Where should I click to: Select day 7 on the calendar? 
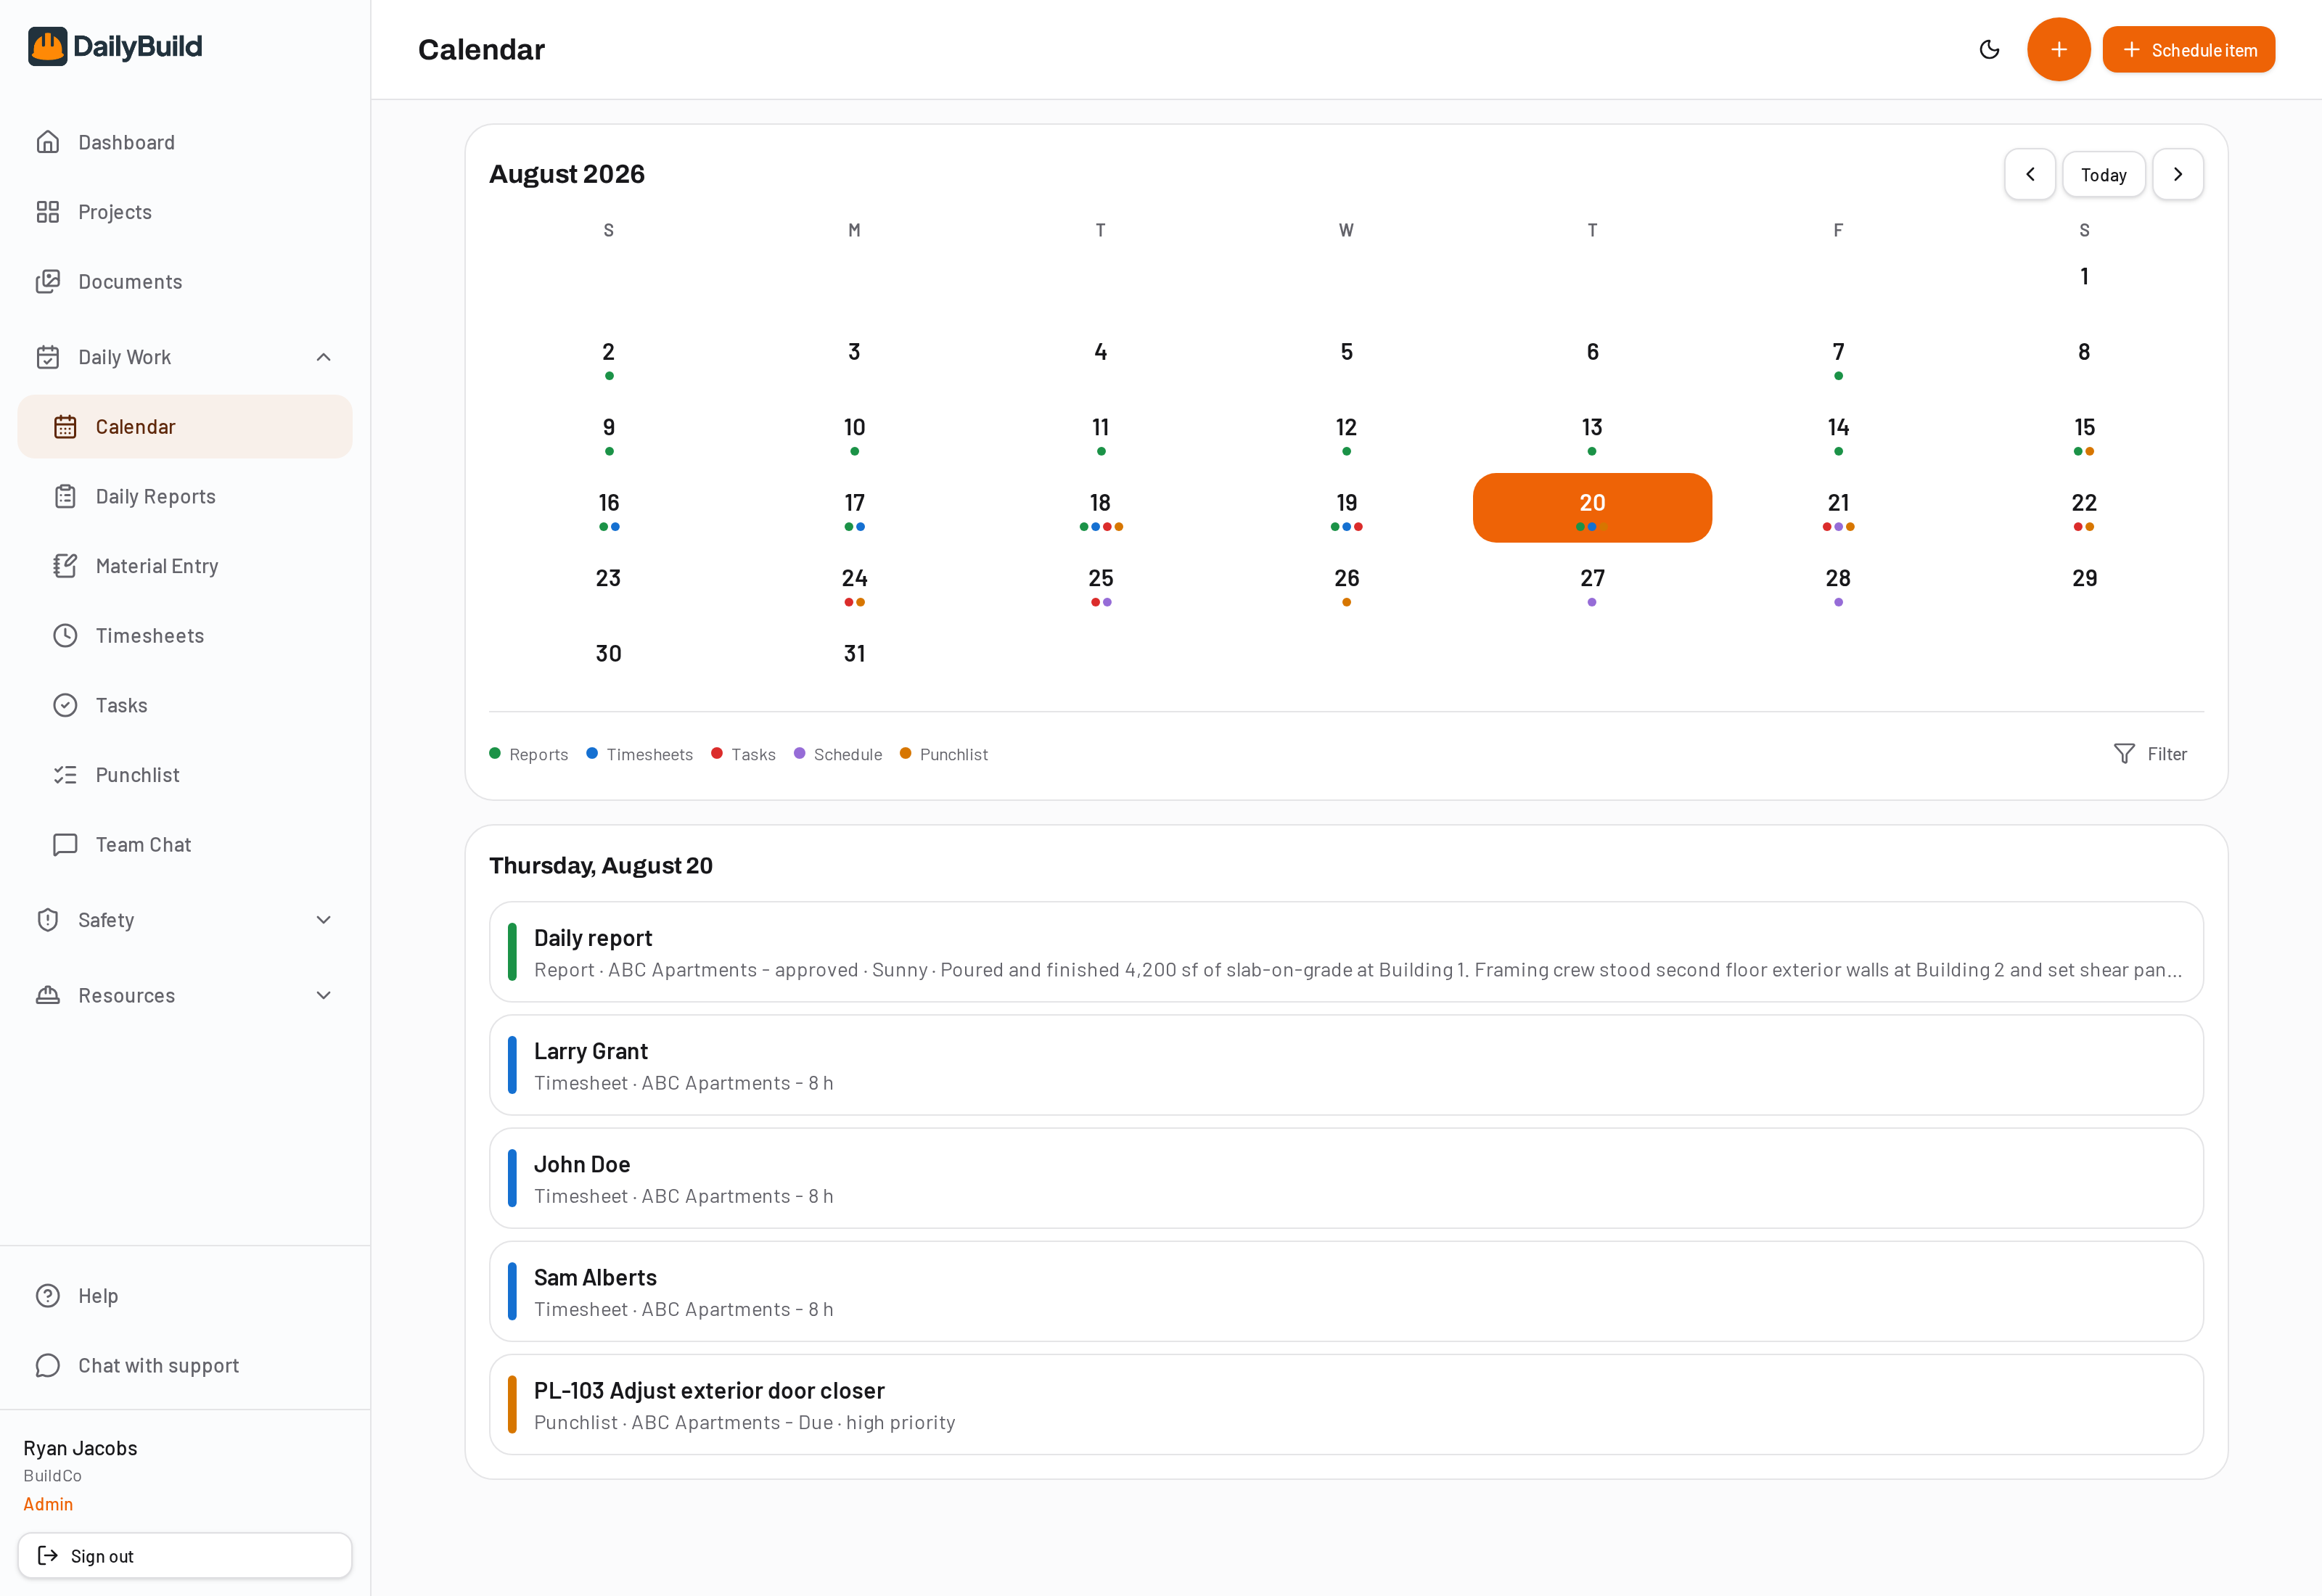point(1838,357)
